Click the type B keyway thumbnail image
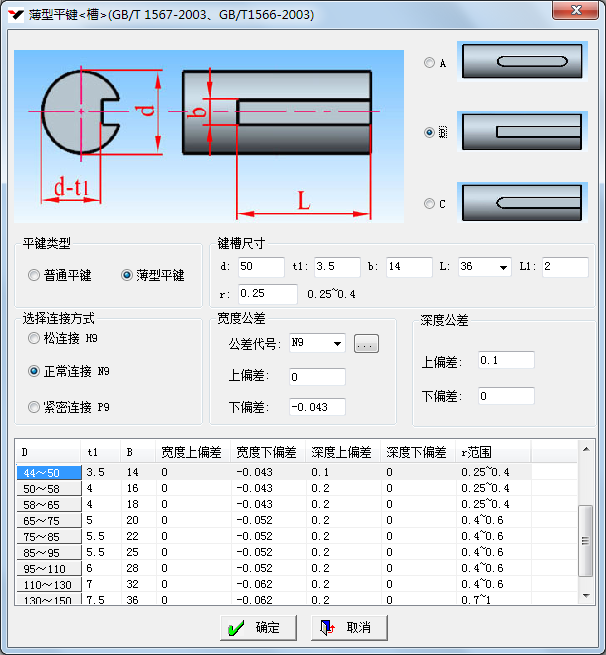The width and height of the screenshot is (606, 655). 522,132
